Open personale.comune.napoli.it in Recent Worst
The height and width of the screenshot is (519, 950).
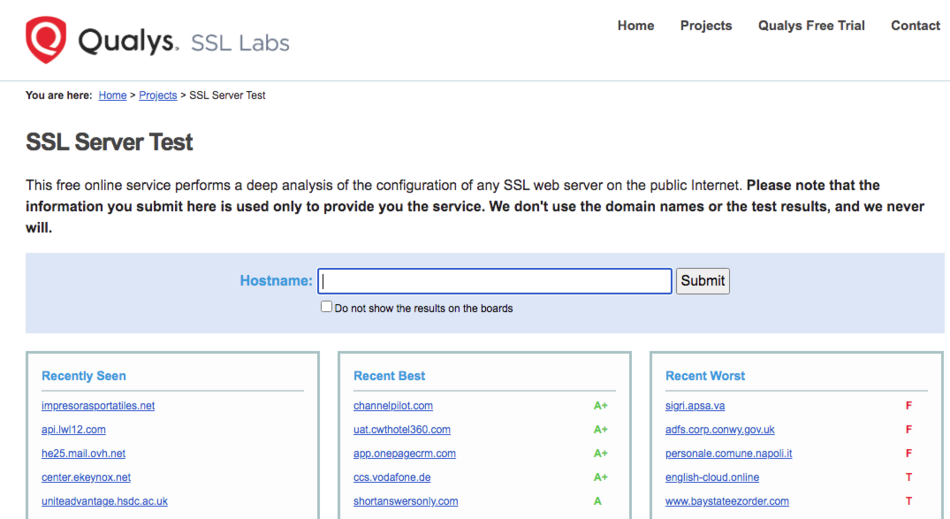(x=728, y=454)
